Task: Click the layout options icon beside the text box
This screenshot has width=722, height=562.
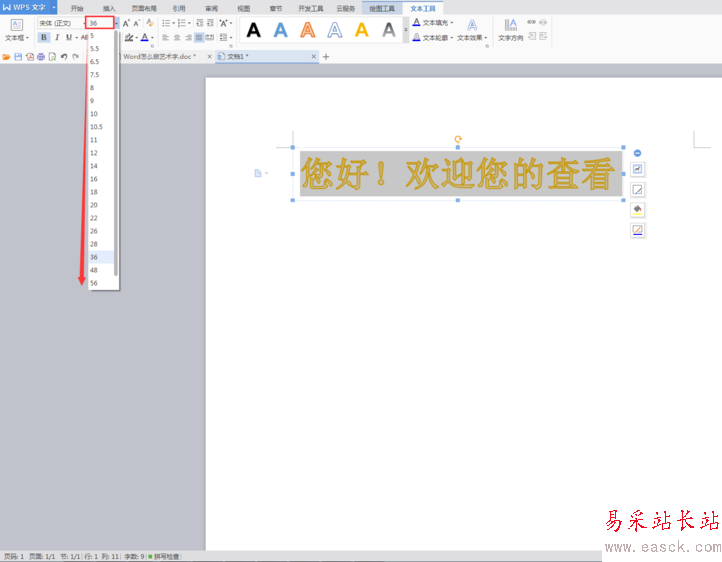Action: (637, 169)
